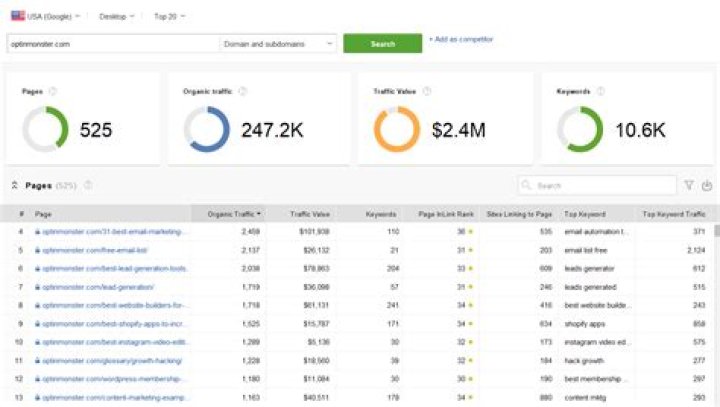The height and width of the screenshot is (407, 720).
Task: Click the info icon next to Pages metric
Action: (x=53, y=91)
